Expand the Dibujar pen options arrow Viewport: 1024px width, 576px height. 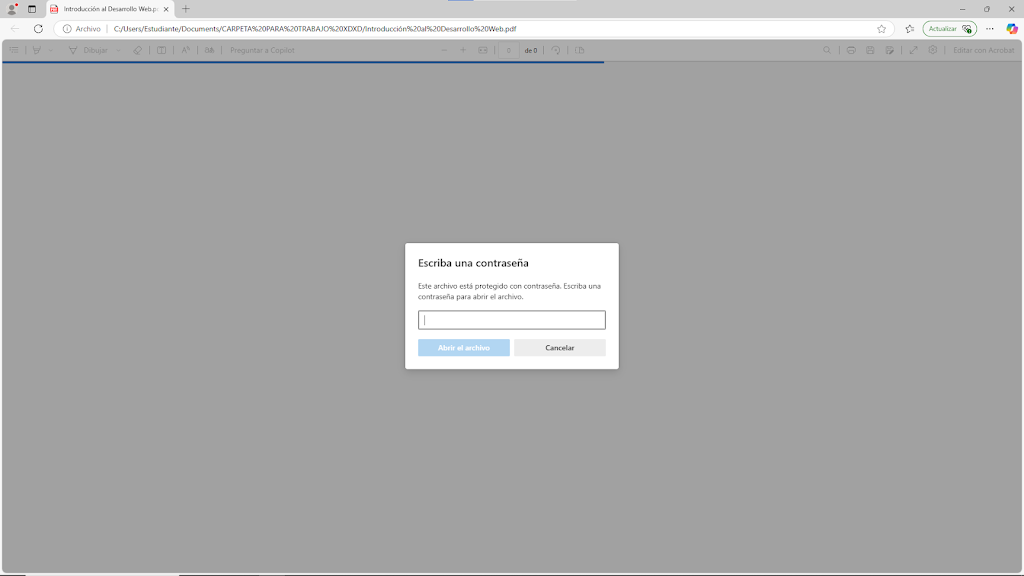[x=118, y=50]
